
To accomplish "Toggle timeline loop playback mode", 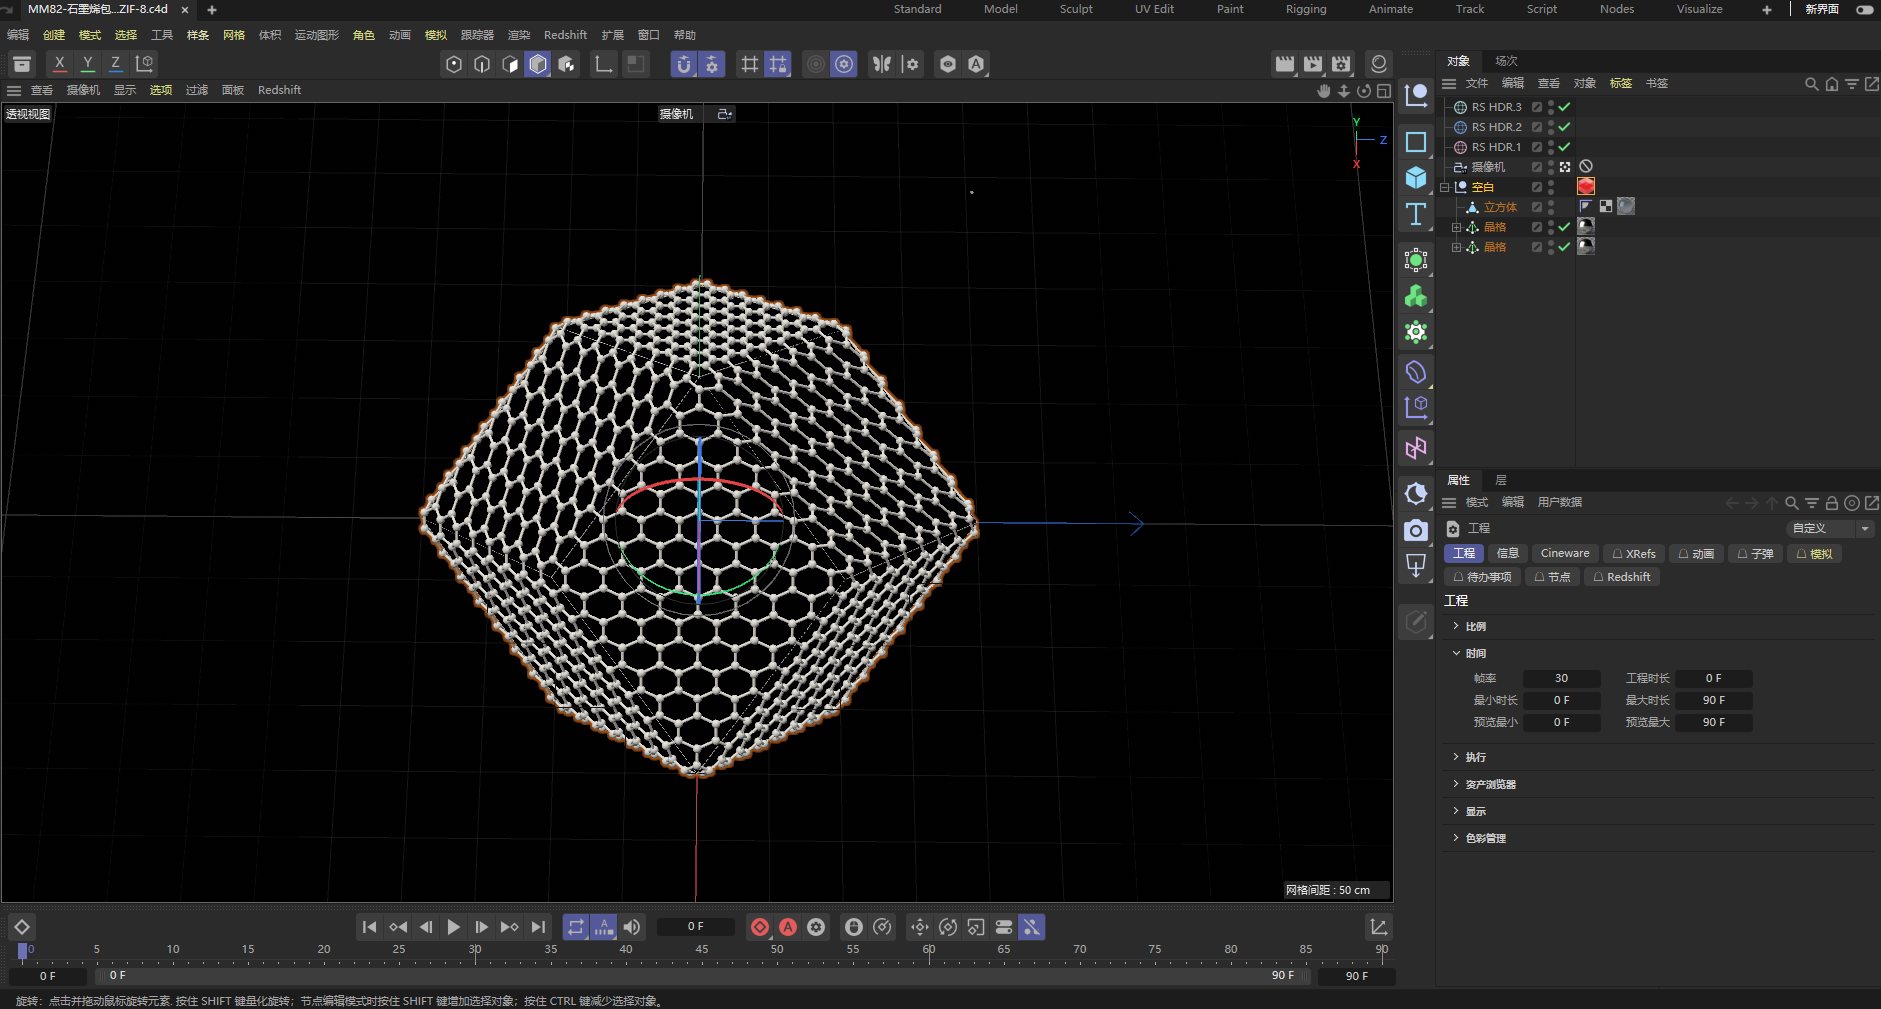I will pyautogui.click(x=576, y=927).
